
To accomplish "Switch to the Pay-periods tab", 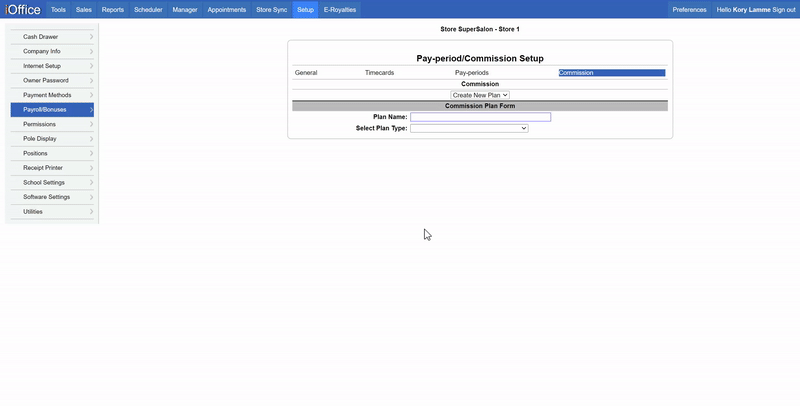I will click(x=472, y=73).
